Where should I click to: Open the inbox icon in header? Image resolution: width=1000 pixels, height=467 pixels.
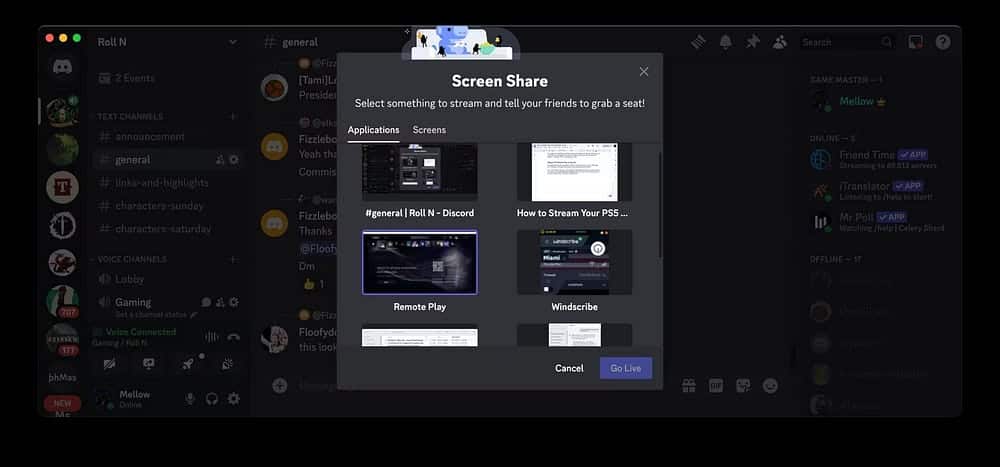pyautogui.click(x=915, y=42)
